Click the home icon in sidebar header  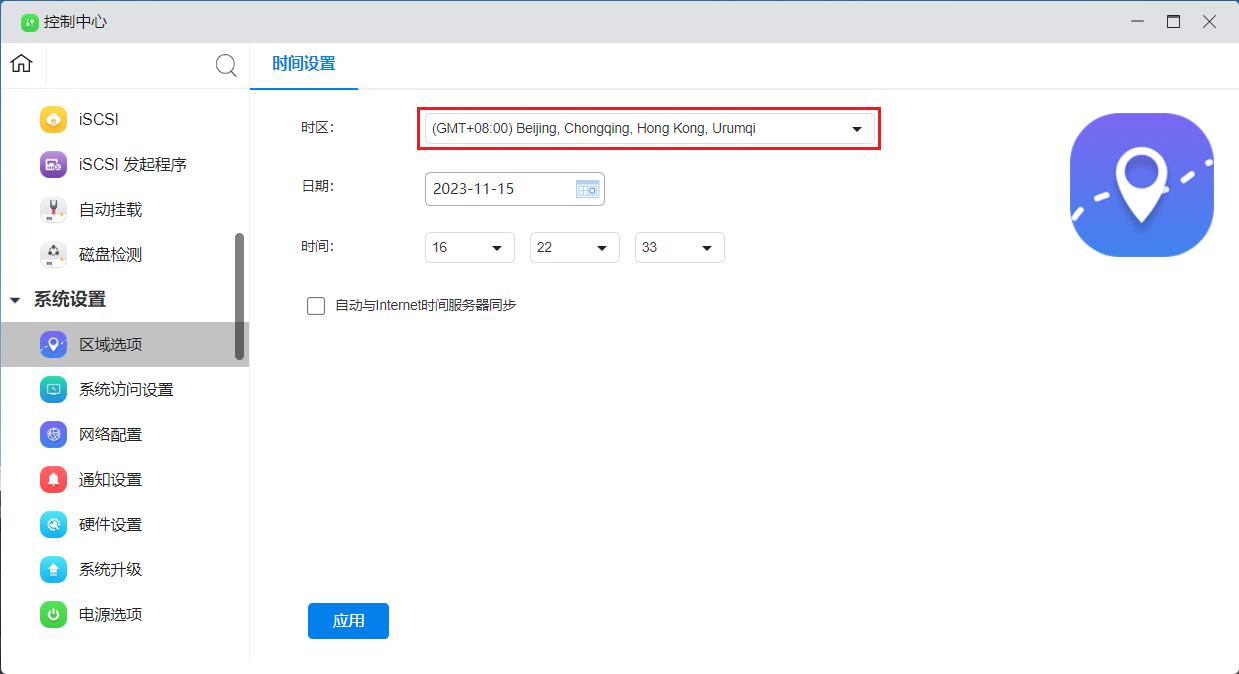coord(21,64)
